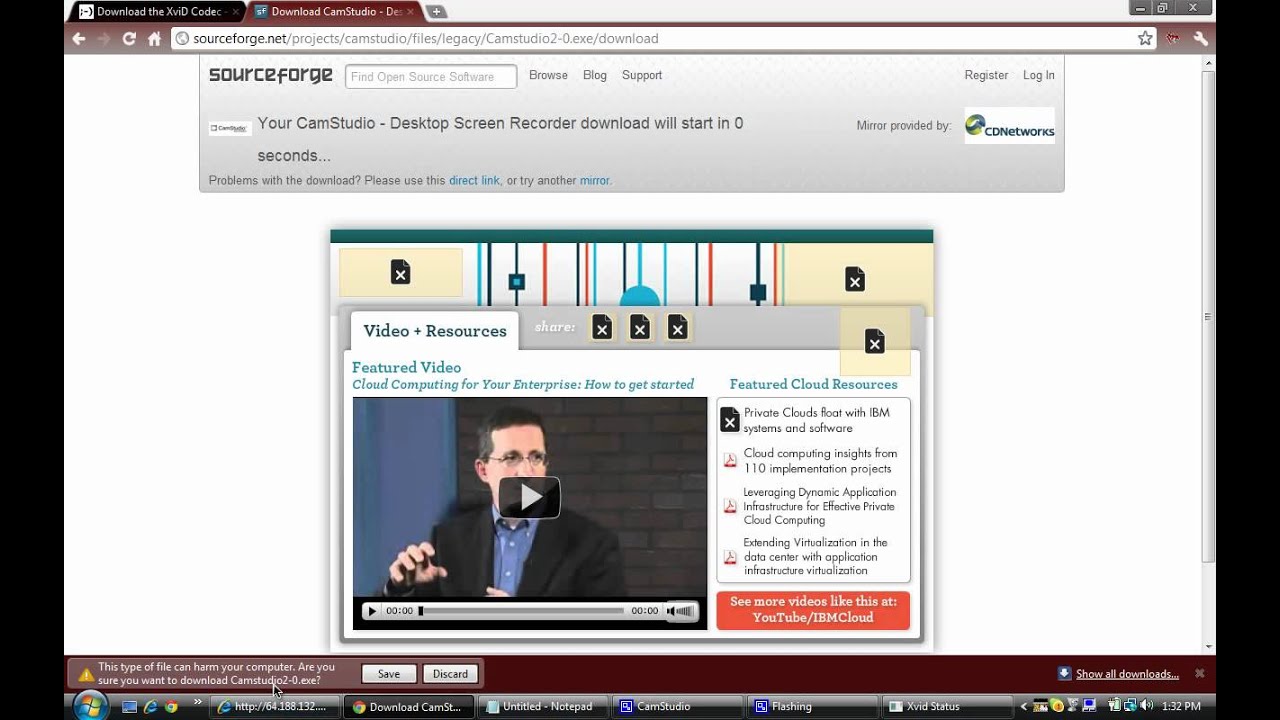Launch Internet Explorer from Quick Launch
Image resolution: width=1280 pixels, height=720 pixels.
pos(151,706)
